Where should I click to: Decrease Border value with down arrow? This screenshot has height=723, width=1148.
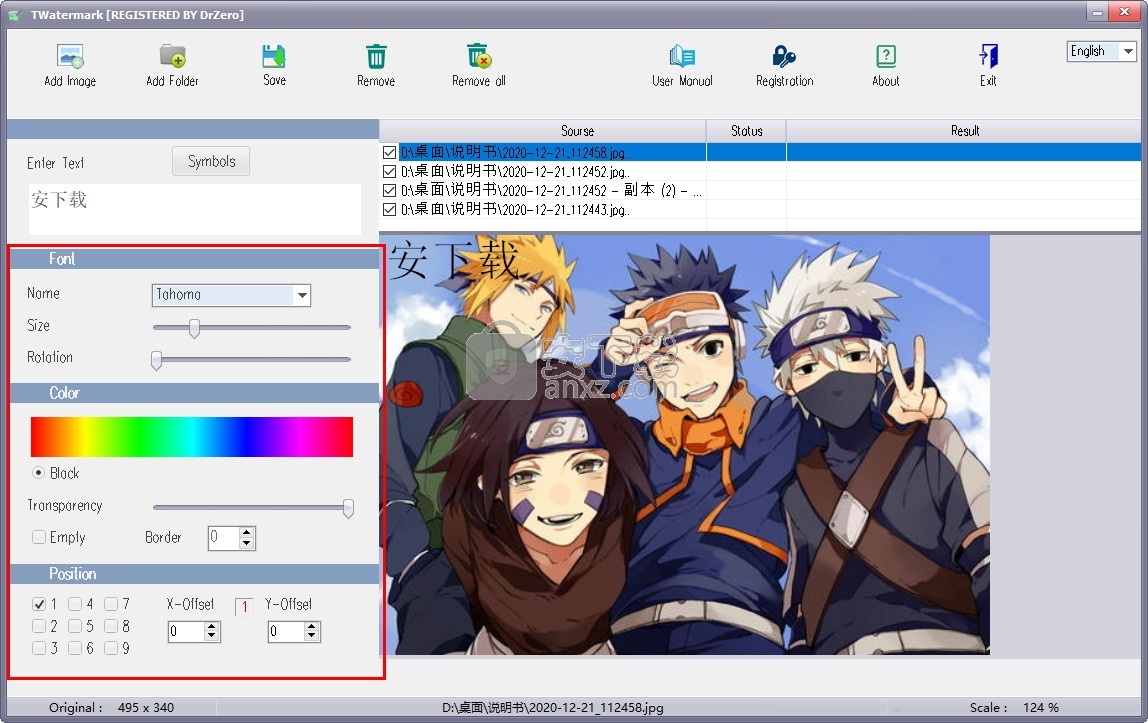click(247, 543)
